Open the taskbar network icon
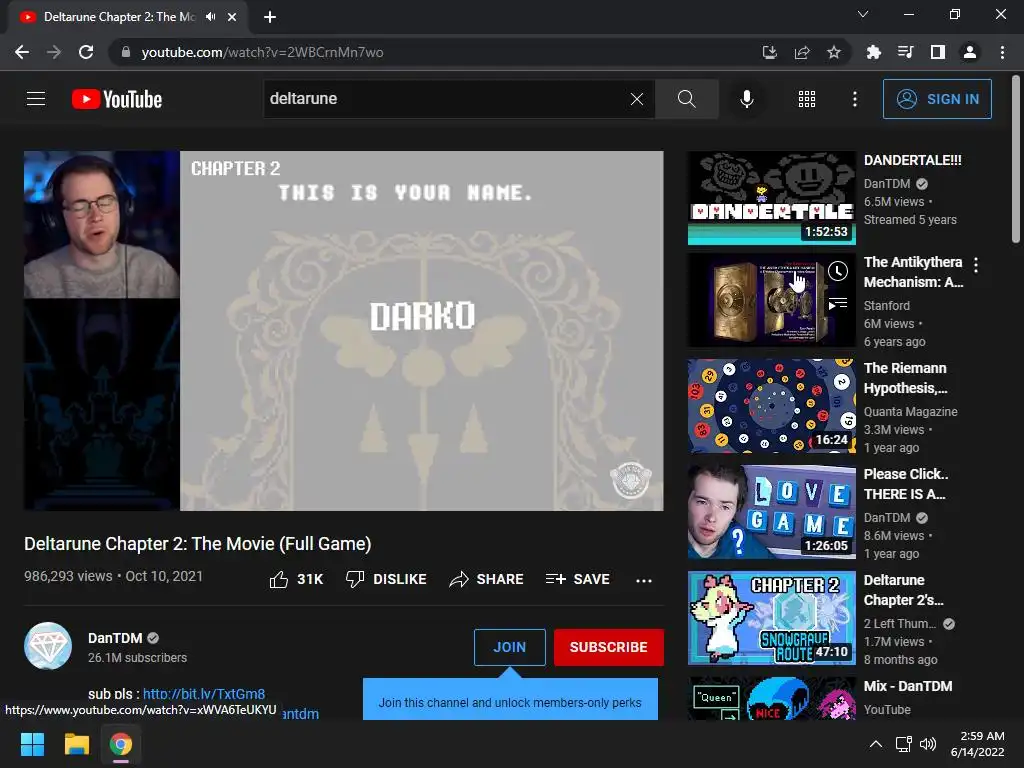The width and height of the screenshot is (1024, 768). tap(904, 744)
